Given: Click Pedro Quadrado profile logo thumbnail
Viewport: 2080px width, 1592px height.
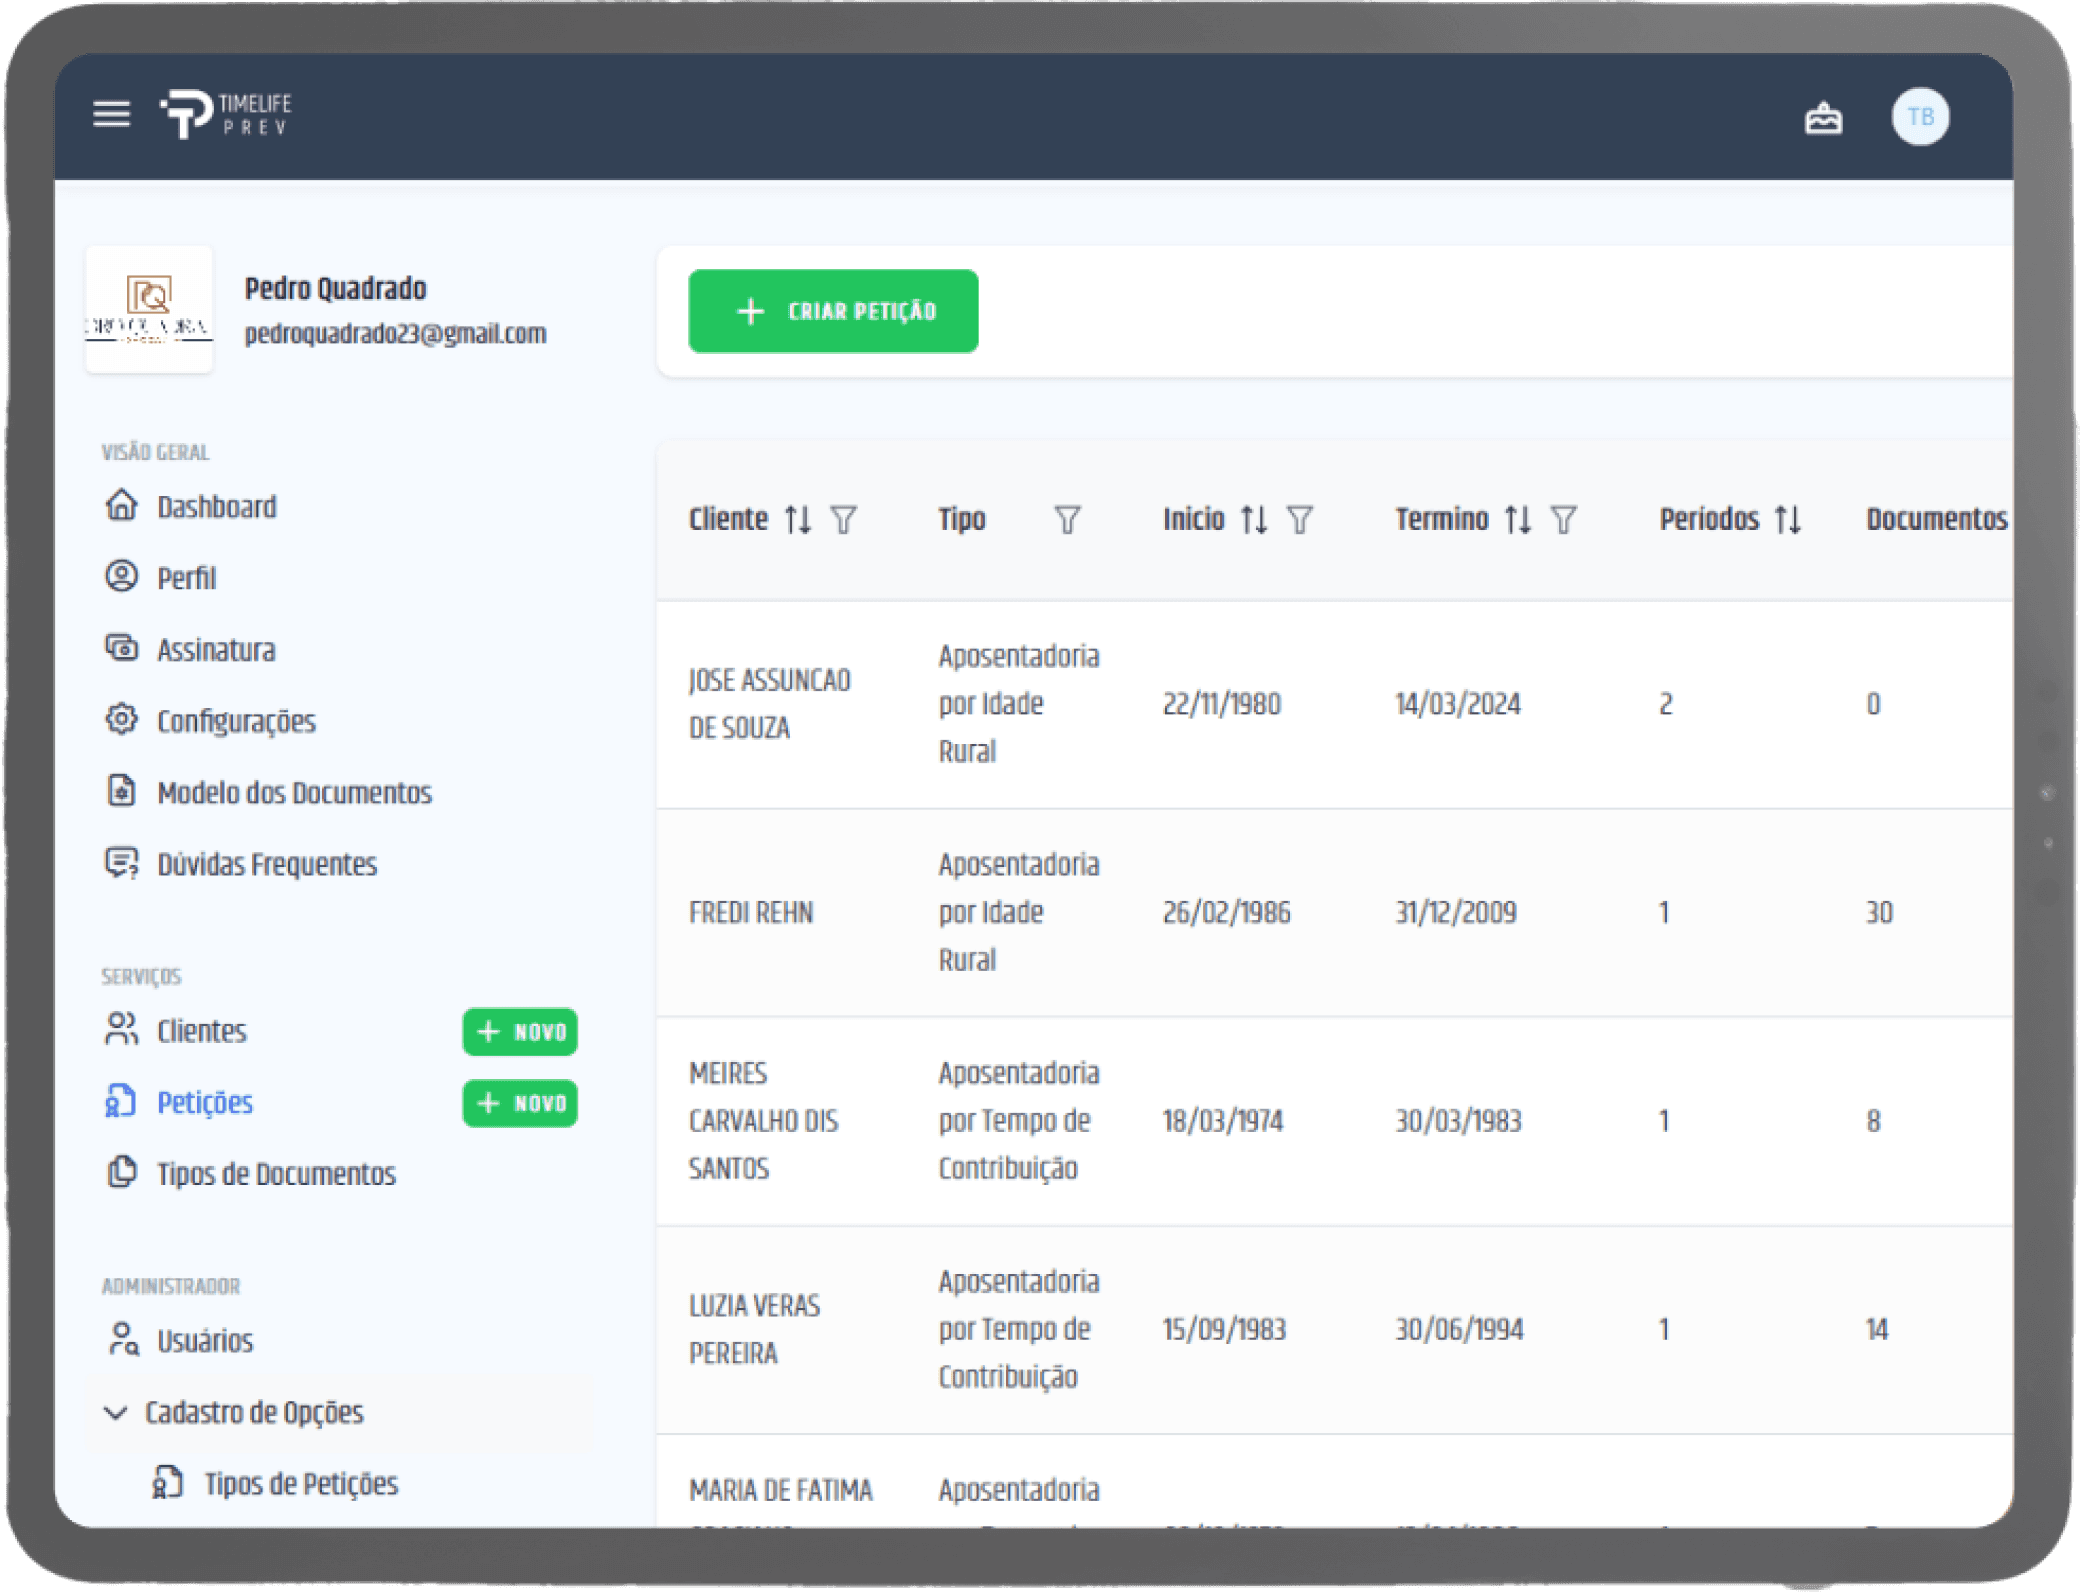Looking at the screenshot, I should click(149, 310).
